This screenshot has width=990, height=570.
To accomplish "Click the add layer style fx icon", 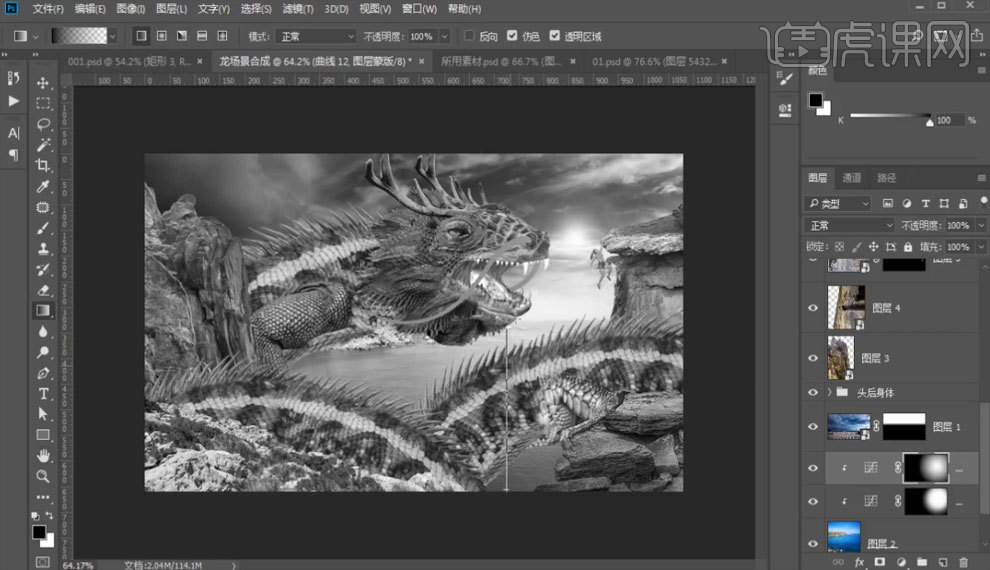I will pyautogui.click(x=859, y=562).
